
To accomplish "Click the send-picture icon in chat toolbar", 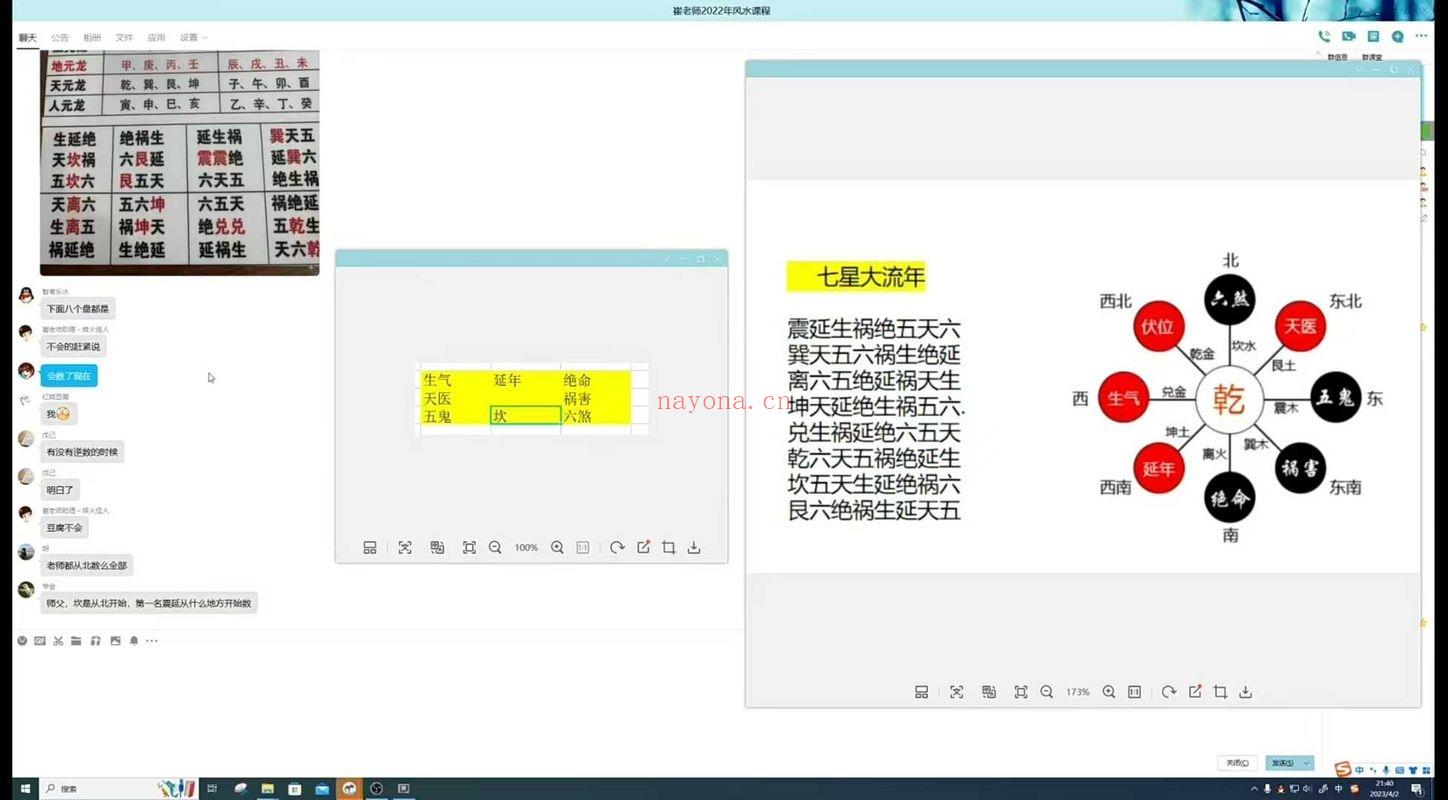I will coord(115,641).
